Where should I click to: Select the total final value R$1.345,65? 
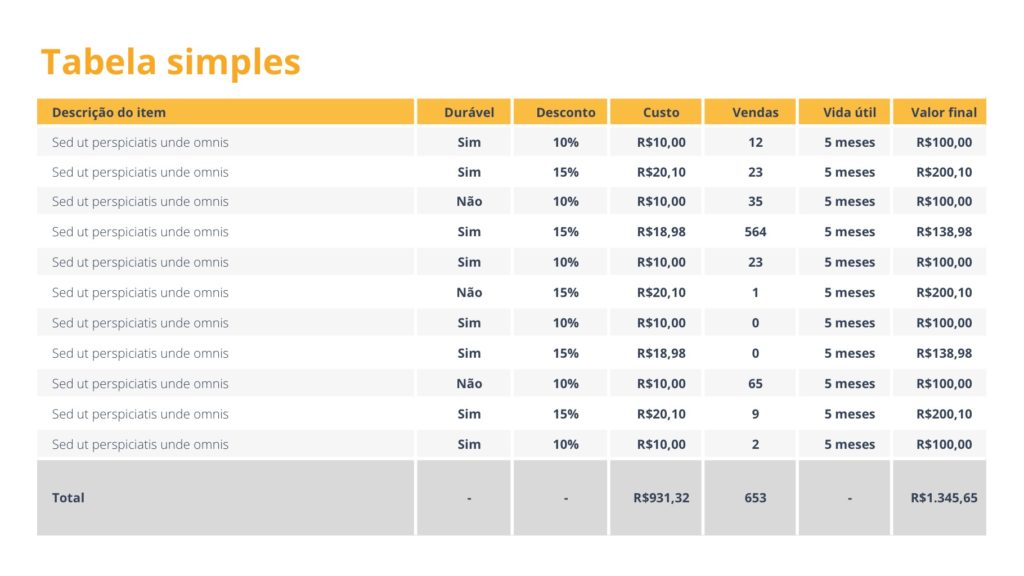click(x=943, y=498)
